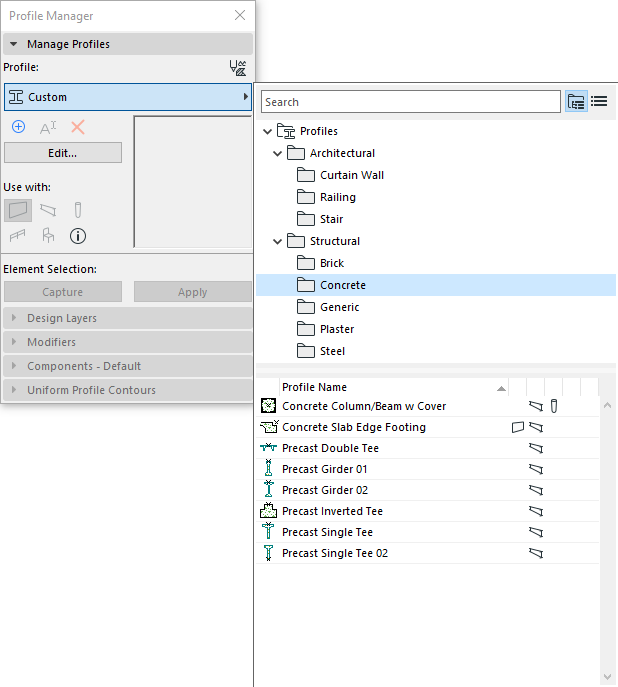Click the info icon under Use with
Image resolution: width=618 pixels, height=687 pixels.
tap(78, 236)
